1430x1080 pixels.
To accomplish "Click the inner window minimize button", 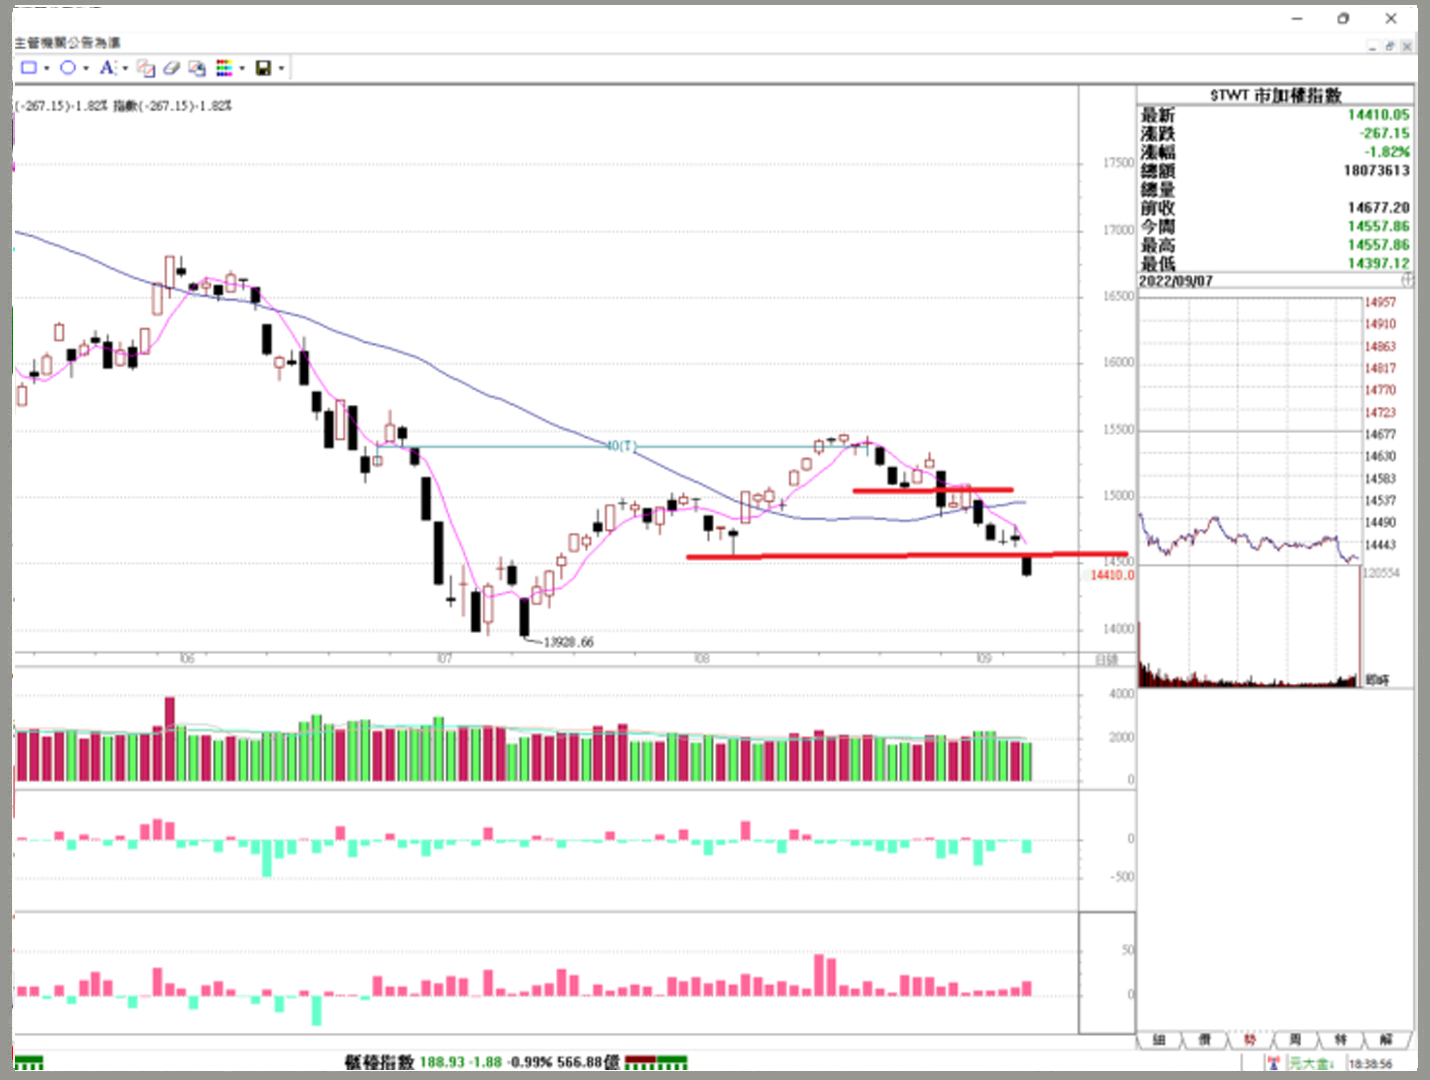I will pyautogui.click(x=1373, y=46).
